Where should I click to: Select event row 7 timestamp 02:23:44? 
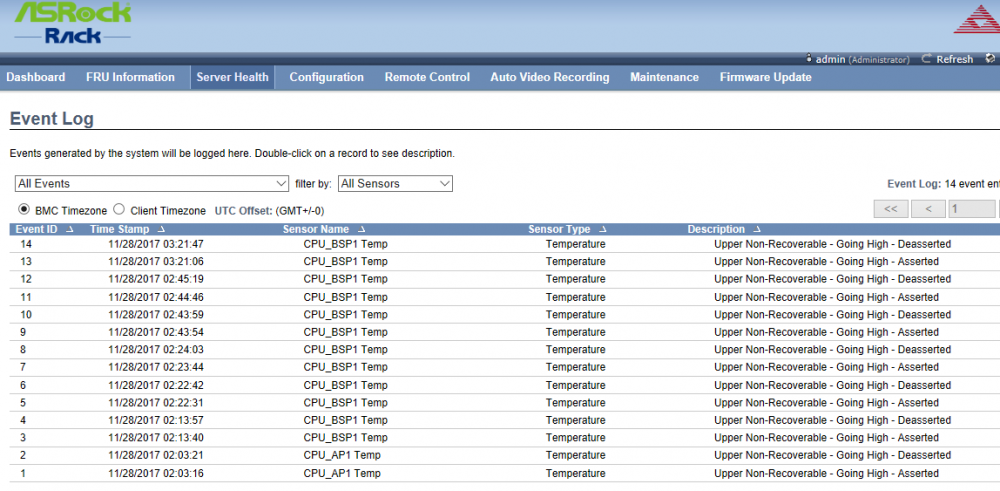pos(156,367)
